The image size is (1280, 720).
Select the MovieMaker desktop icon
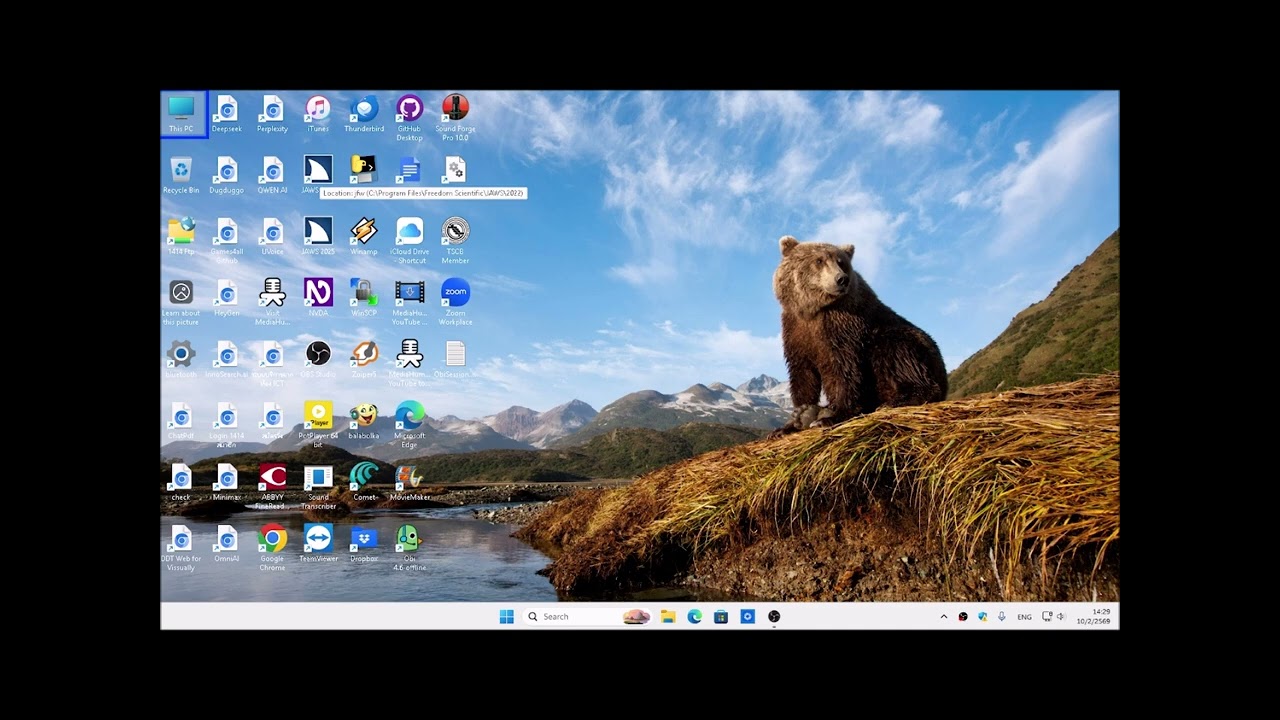(x=409, y=481)
